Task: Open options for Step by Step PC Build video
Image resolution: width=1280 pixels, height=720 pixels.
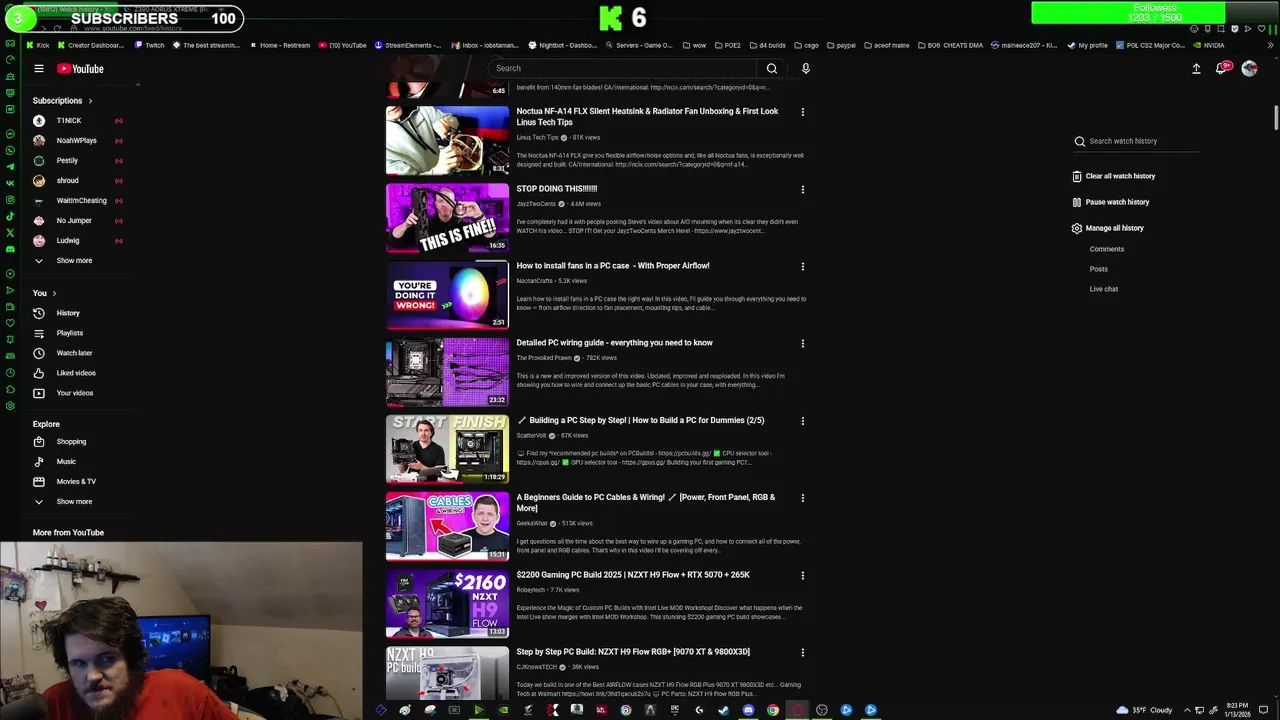Action: (x=802, y=652)
